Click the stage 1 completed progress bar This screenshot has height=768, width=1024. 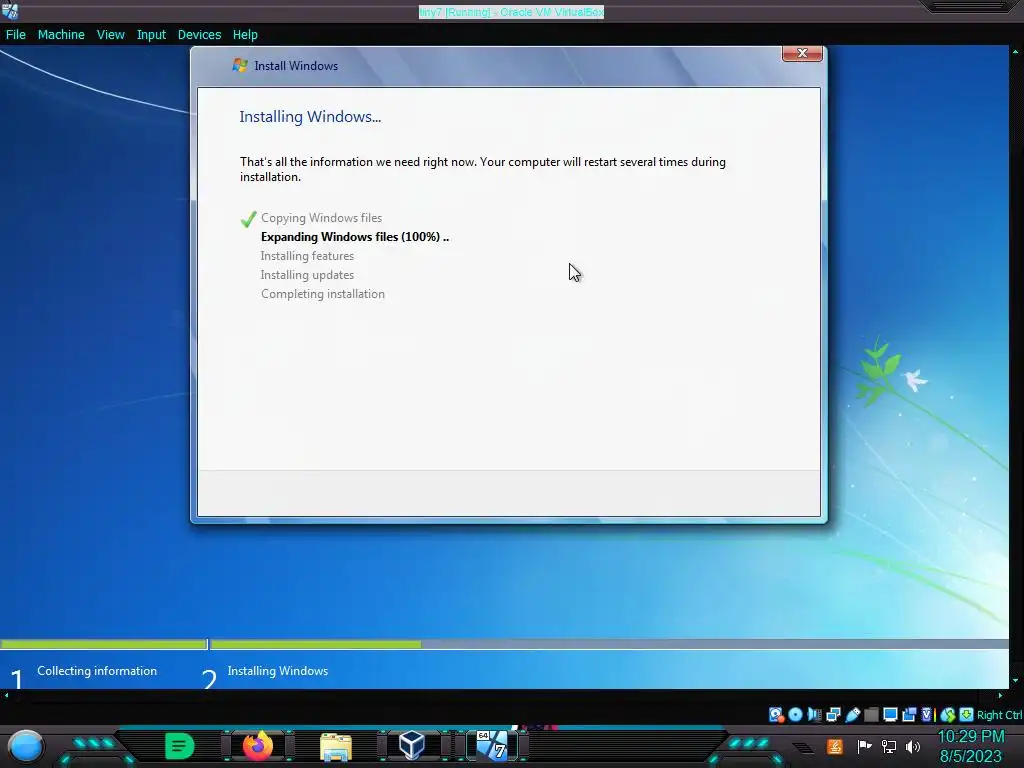coord(104,644)
